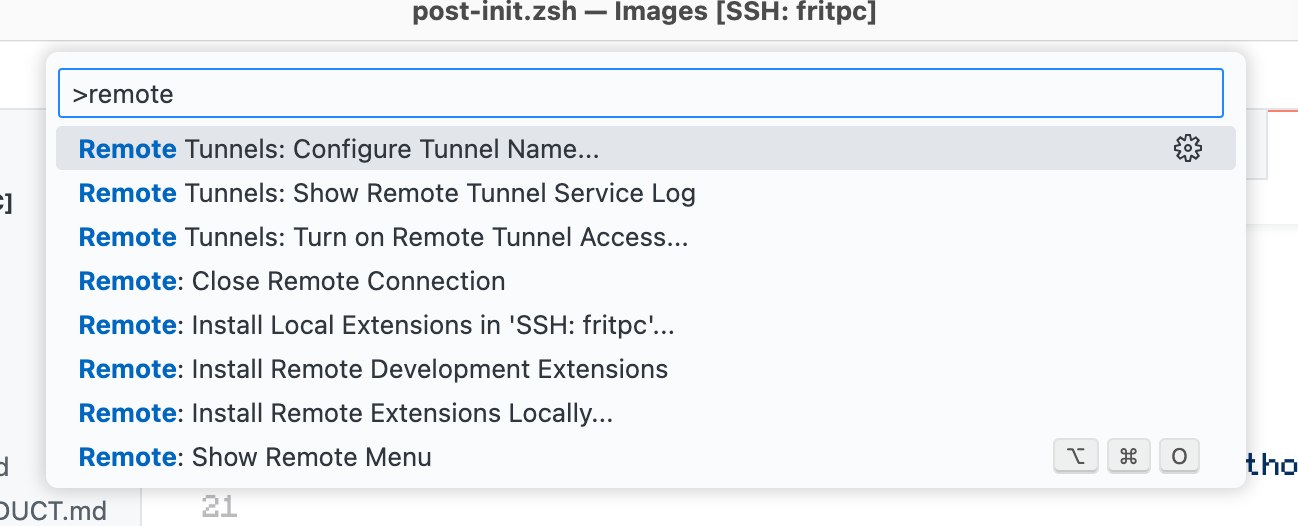
Task: Click the partially visible 'tho' code text
Action: [x=1270, y=465]
